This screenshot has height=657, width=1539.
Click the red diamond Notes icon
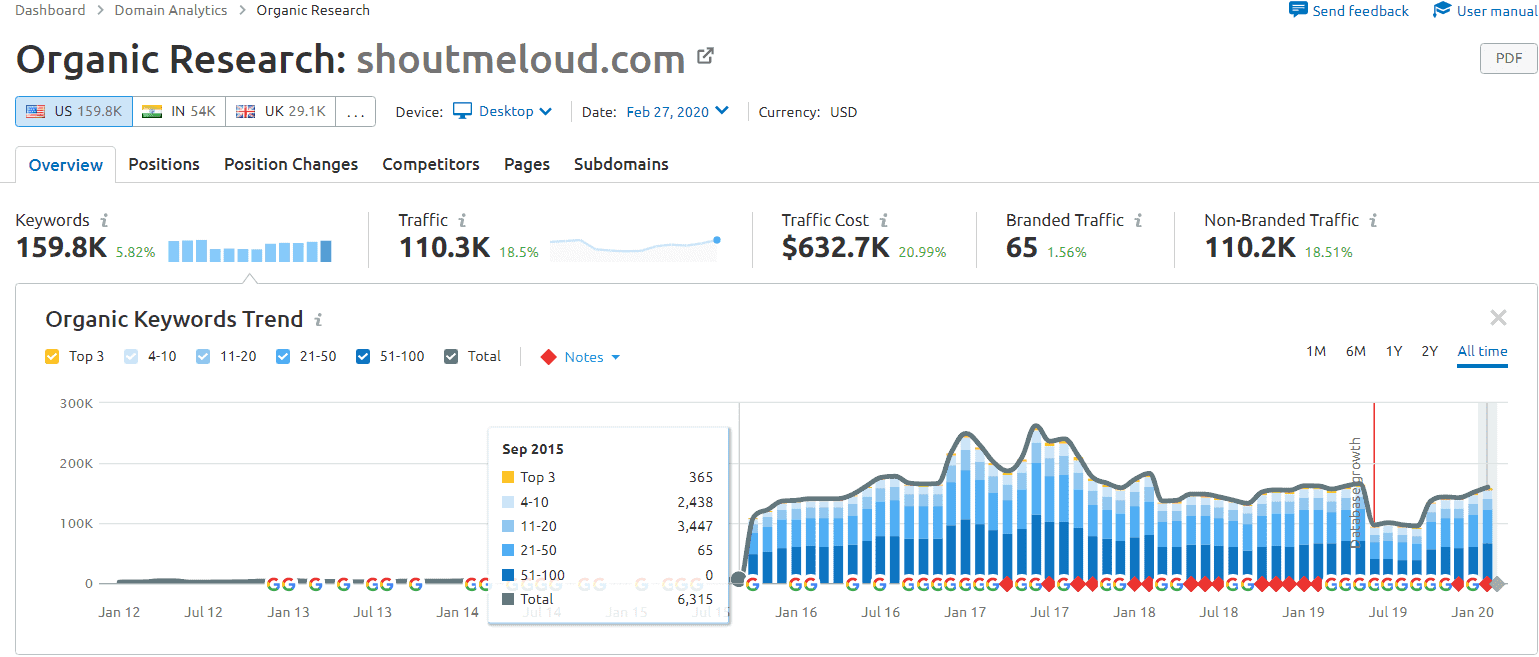click(x=548, y=357)
